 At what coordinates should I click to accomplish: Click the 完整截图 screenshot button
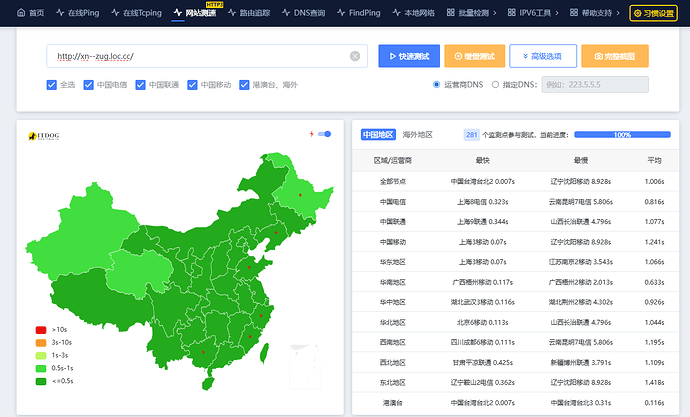pyautogui.click(x=615, y=56)
